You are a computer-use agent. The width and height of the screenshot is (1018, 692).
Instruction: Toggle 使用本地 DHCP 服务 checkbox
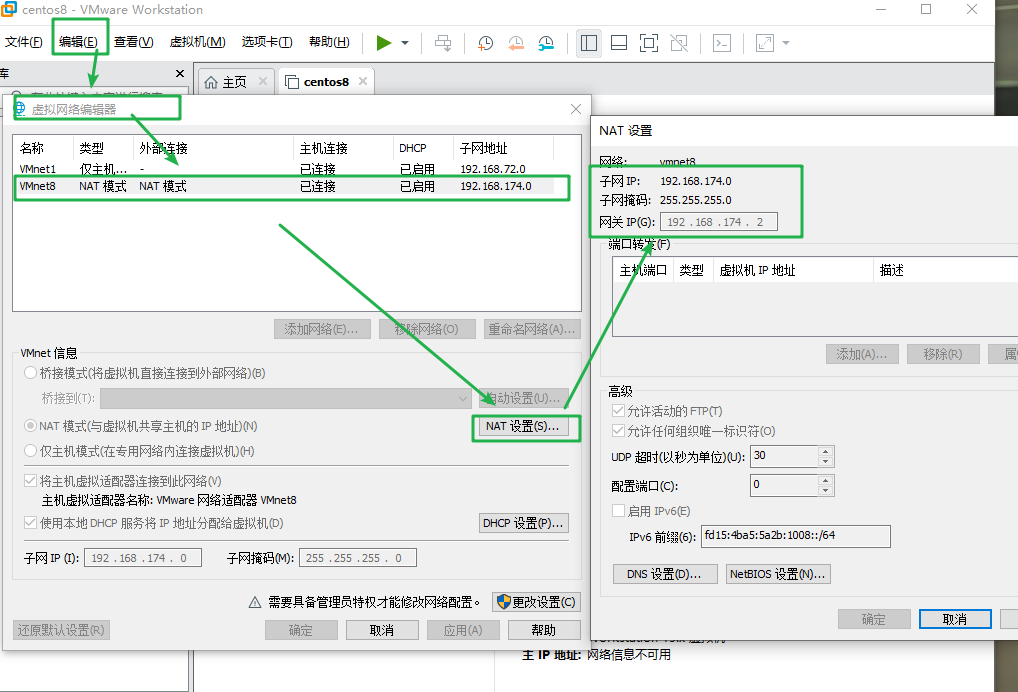click(30, 523)
